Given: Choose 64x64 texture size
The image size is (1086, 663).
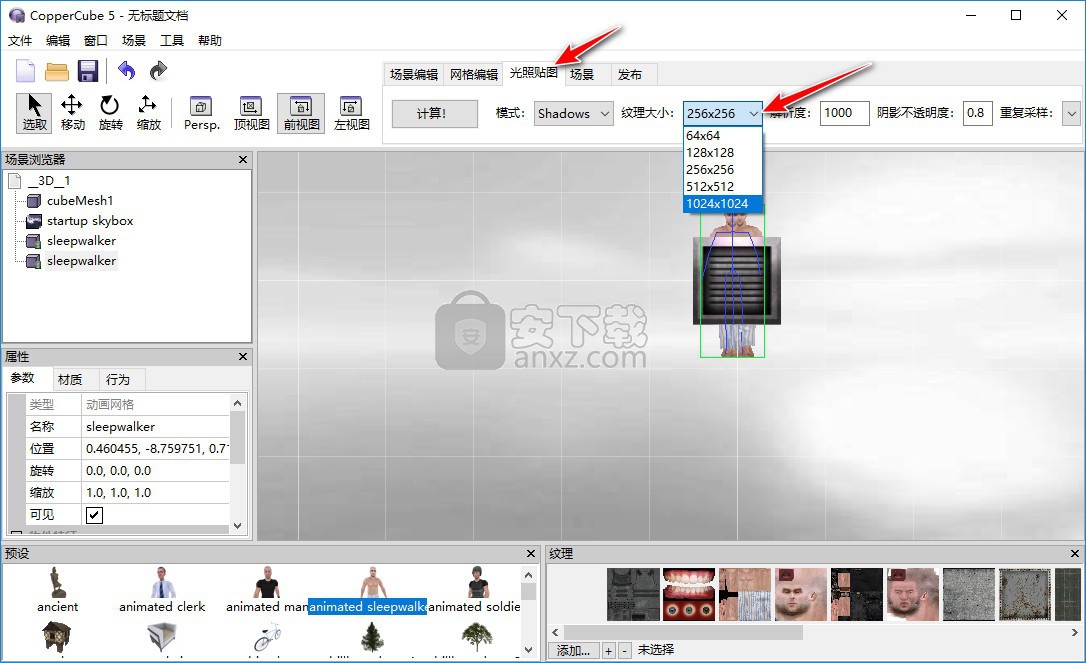Looking at the screenshot, I should [x=722, y=136].
